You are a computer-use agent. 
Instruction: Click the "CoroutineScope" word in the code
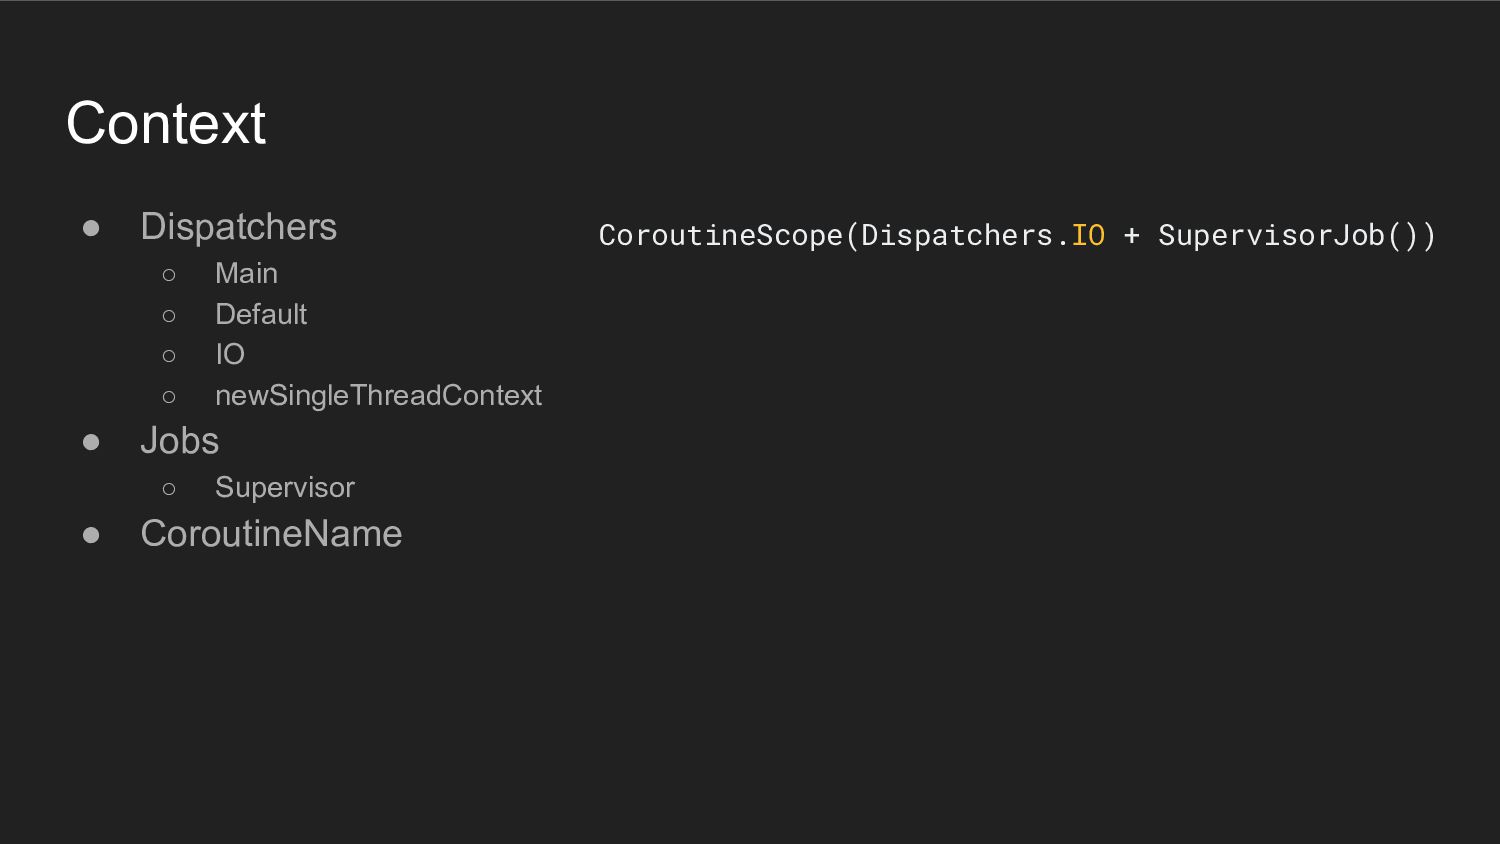click(x=721, y=236)
